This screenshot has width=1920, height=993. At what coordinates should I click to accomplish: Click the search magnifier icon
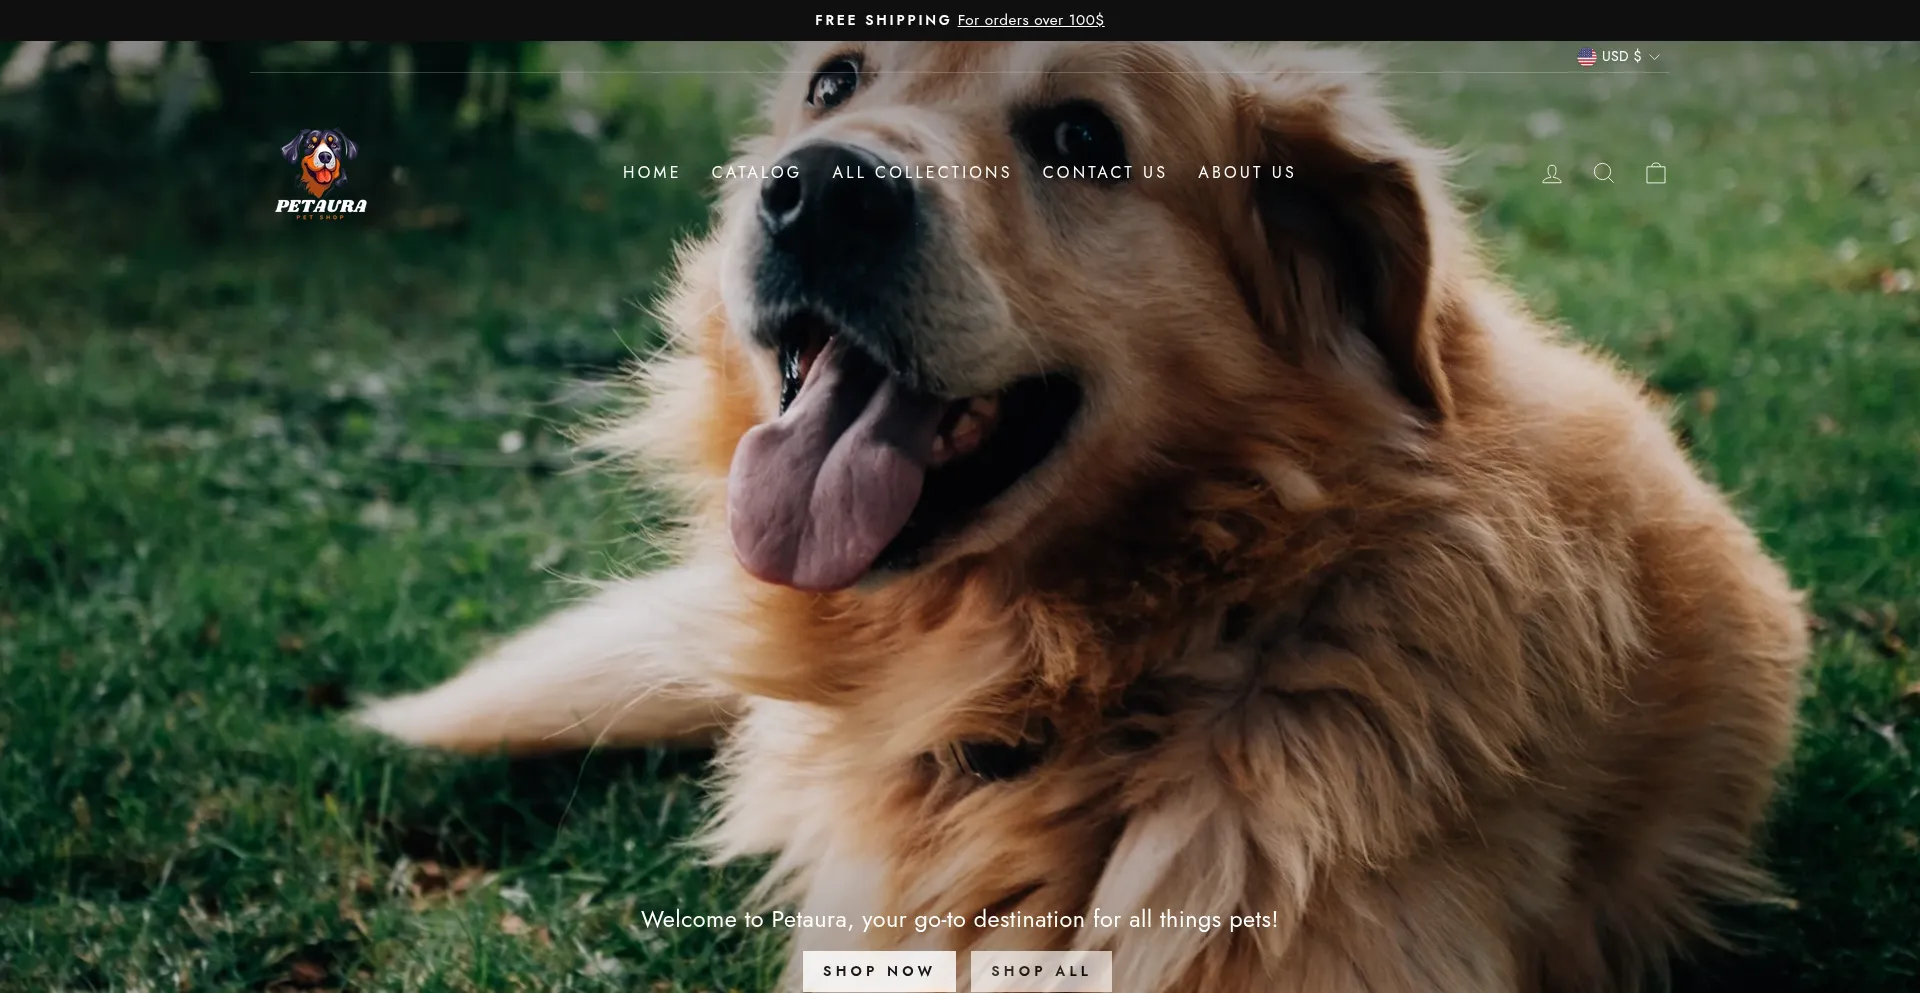point(1604,173)
